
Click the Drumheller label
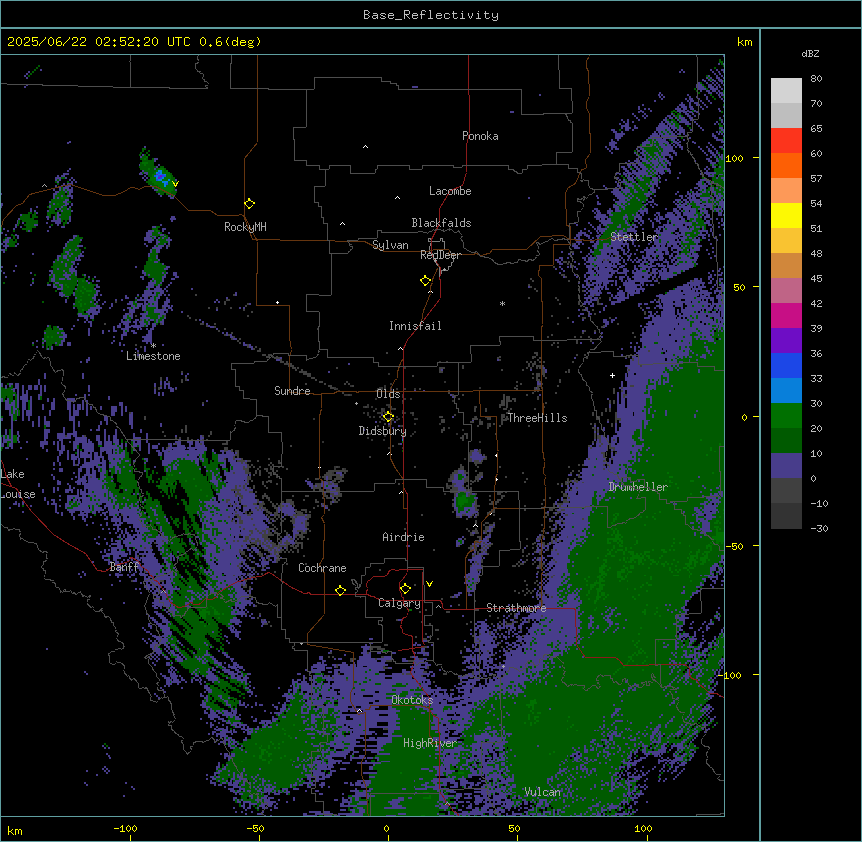638,487
